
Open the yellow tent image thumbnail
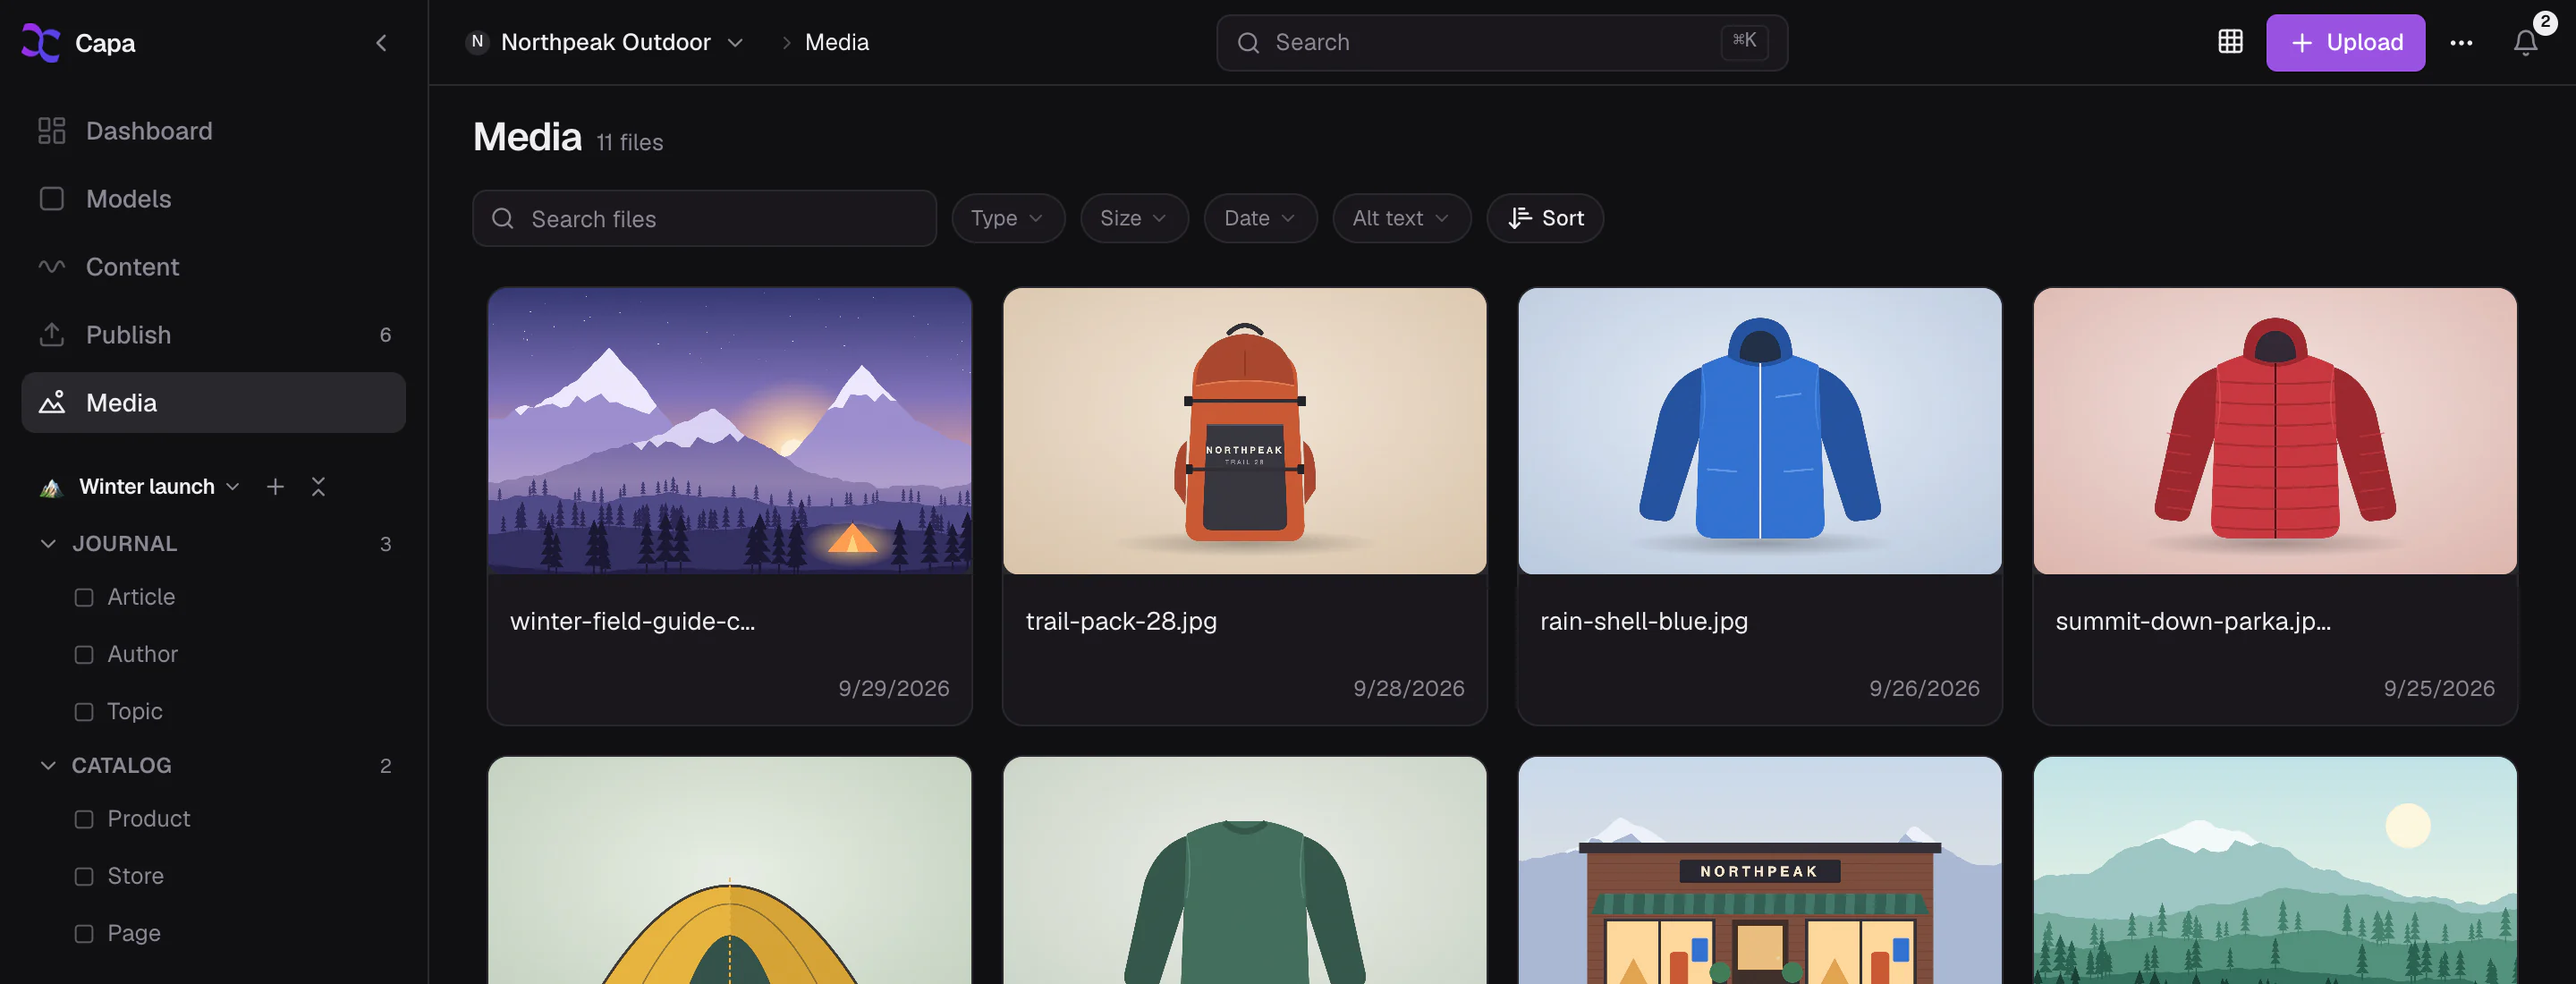coord(729,870)
